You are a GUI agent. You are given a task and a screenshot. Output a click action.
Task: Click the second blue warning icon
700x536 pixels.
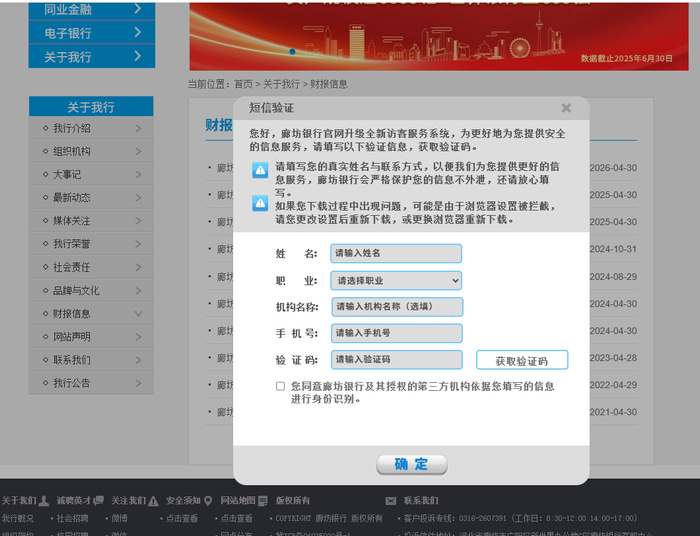pos(260,204)
